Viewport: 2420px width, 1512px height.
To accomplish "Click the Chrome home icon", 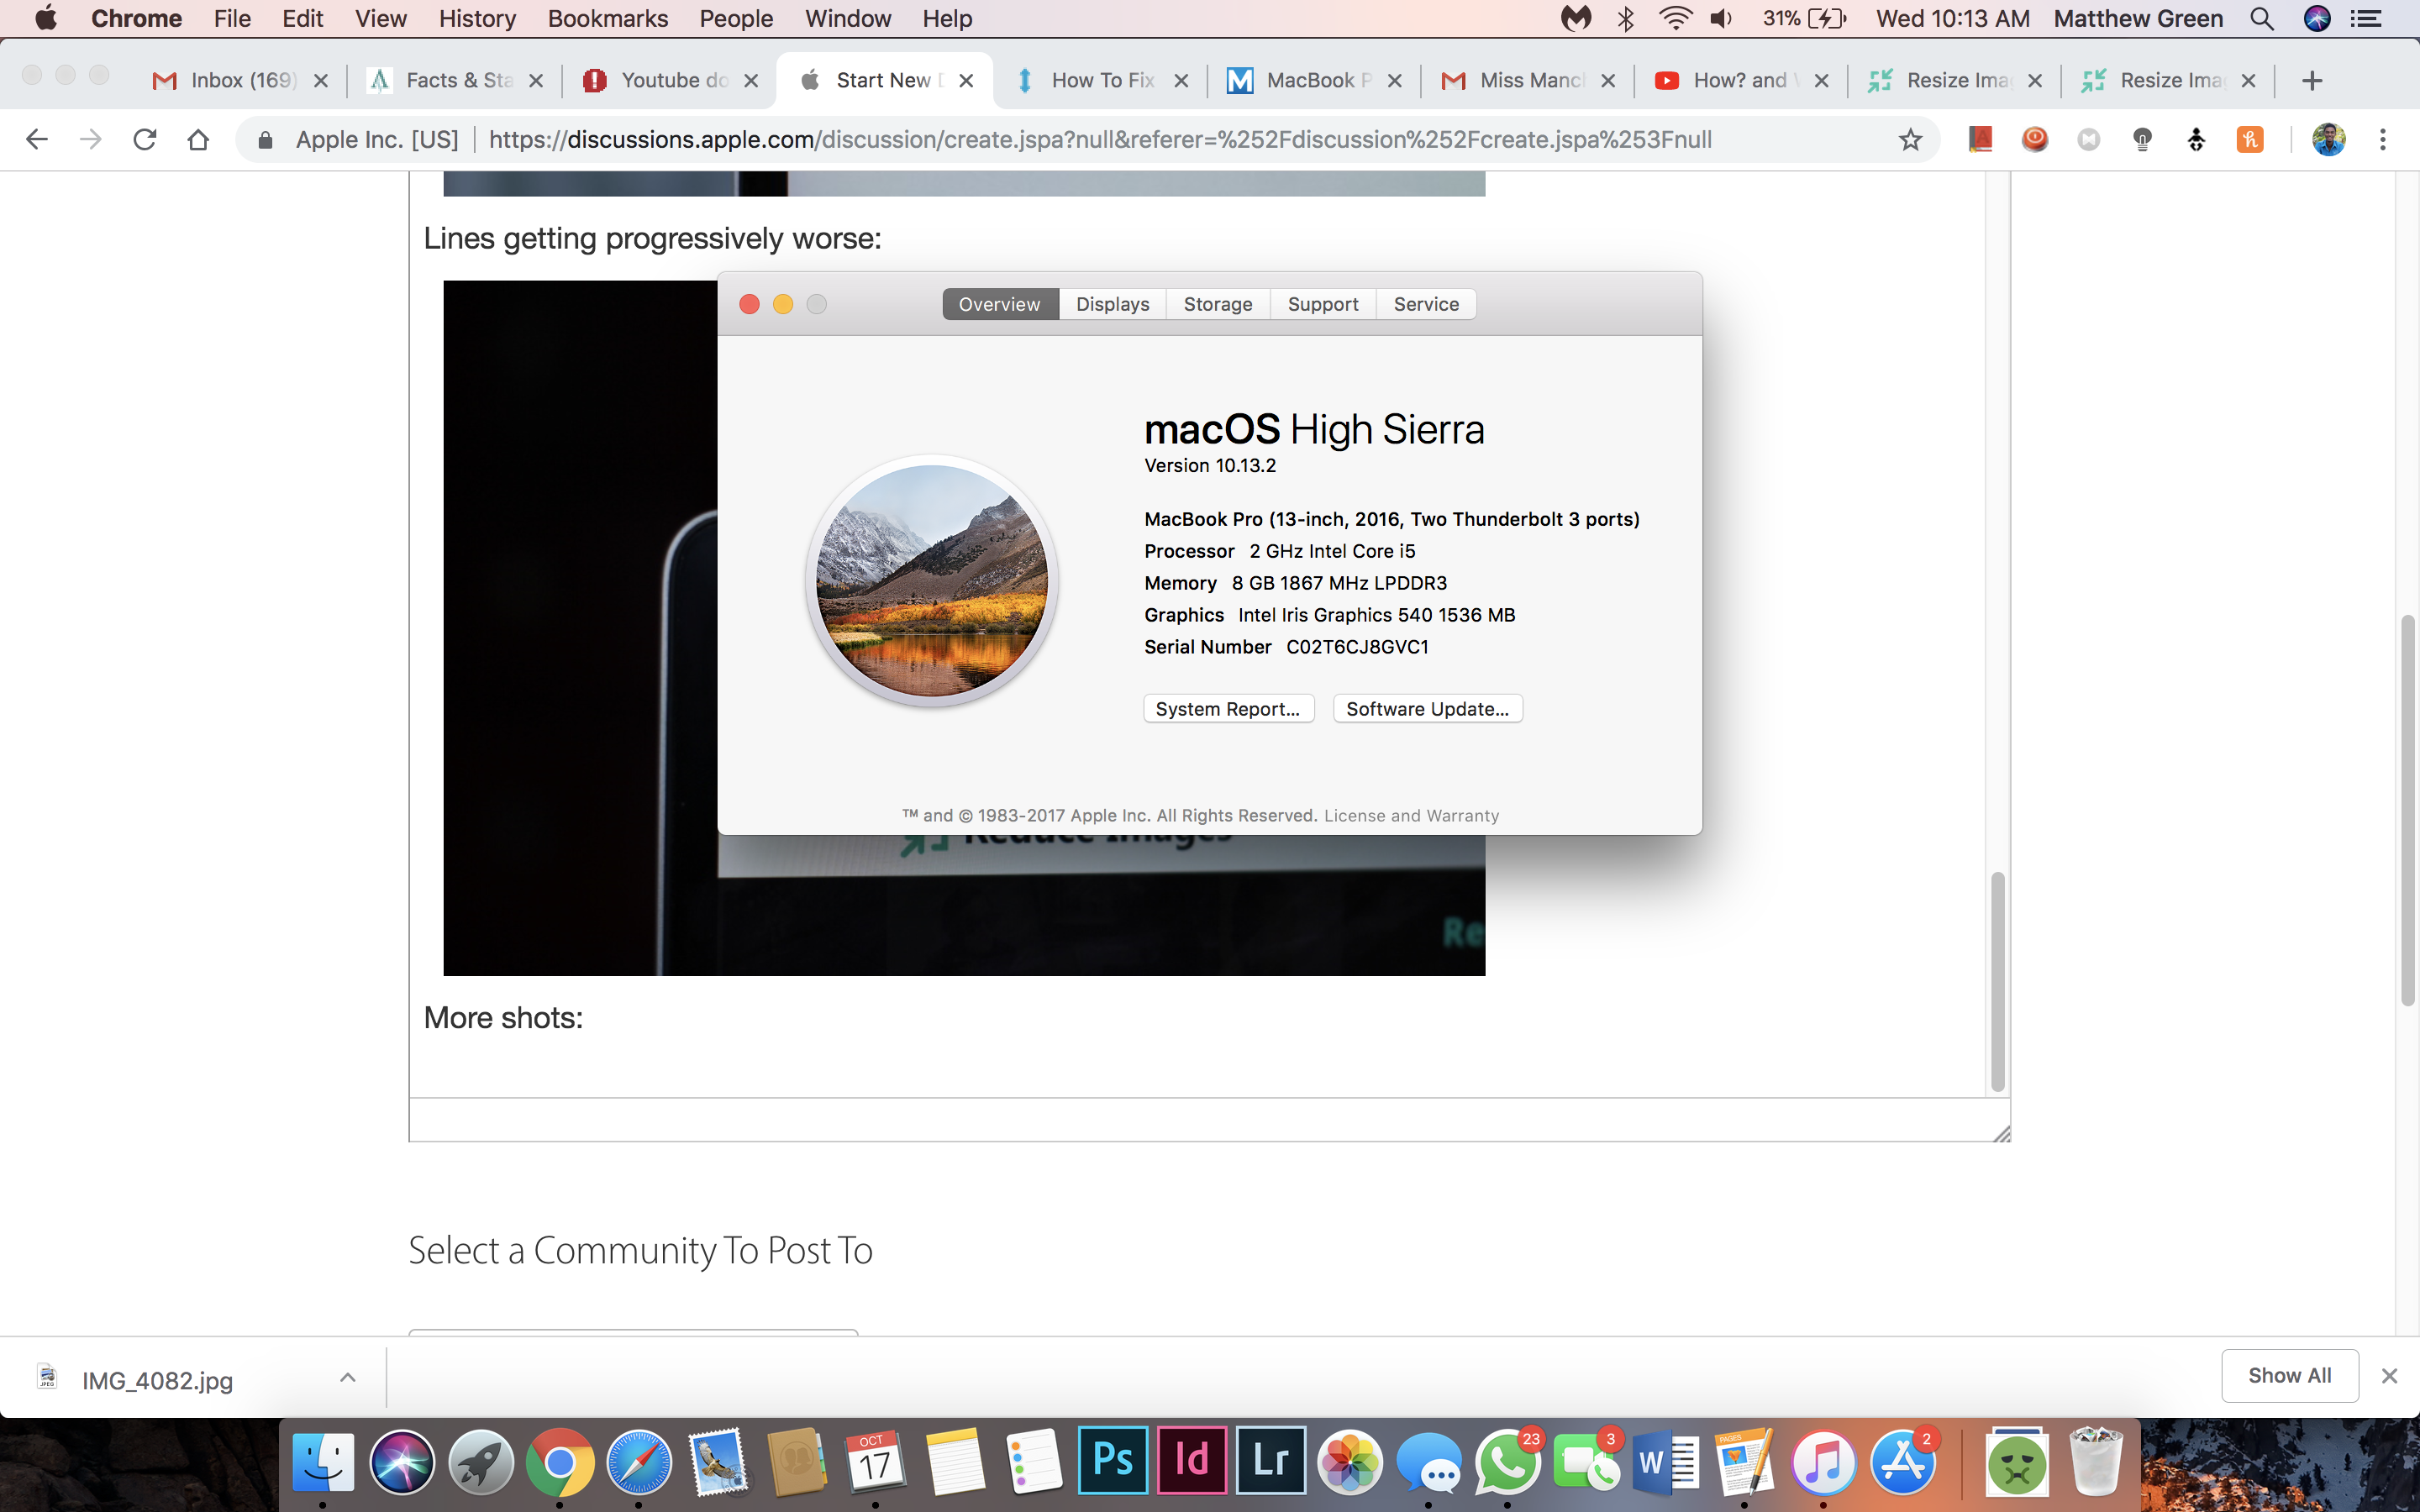I will tap(198, 140).
